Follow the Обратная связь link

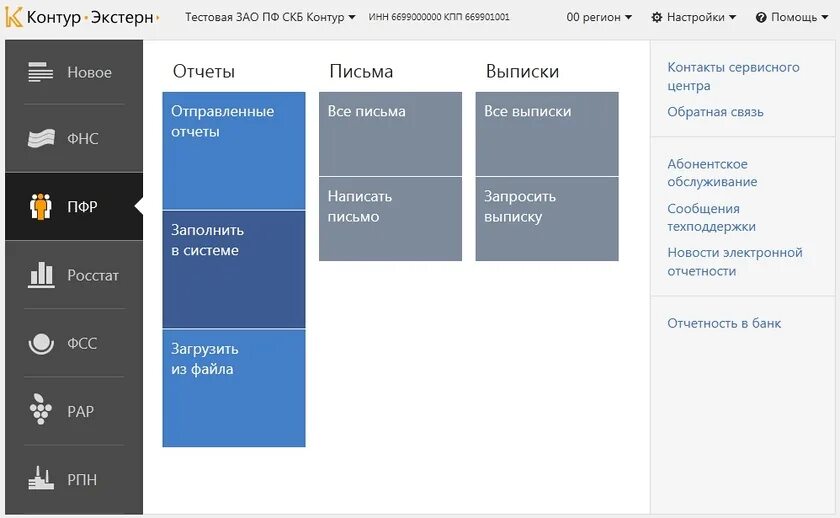click(715, 112)
